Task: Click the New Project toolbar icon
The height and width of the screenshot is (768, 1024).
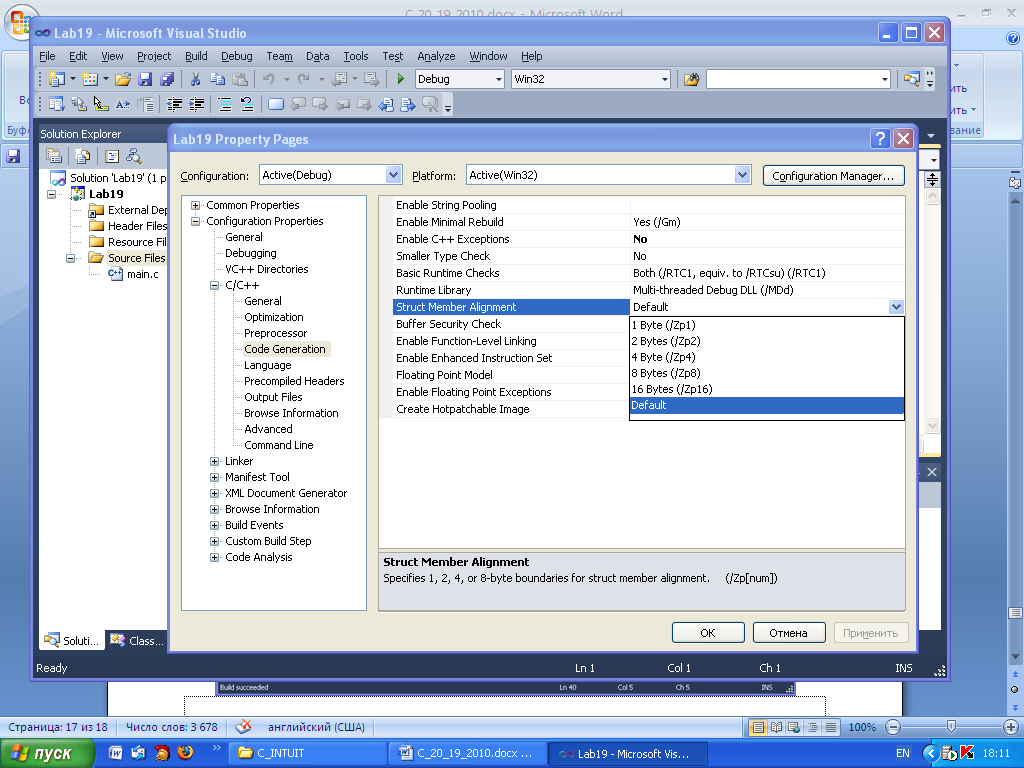Action: (x=56, y=79)
